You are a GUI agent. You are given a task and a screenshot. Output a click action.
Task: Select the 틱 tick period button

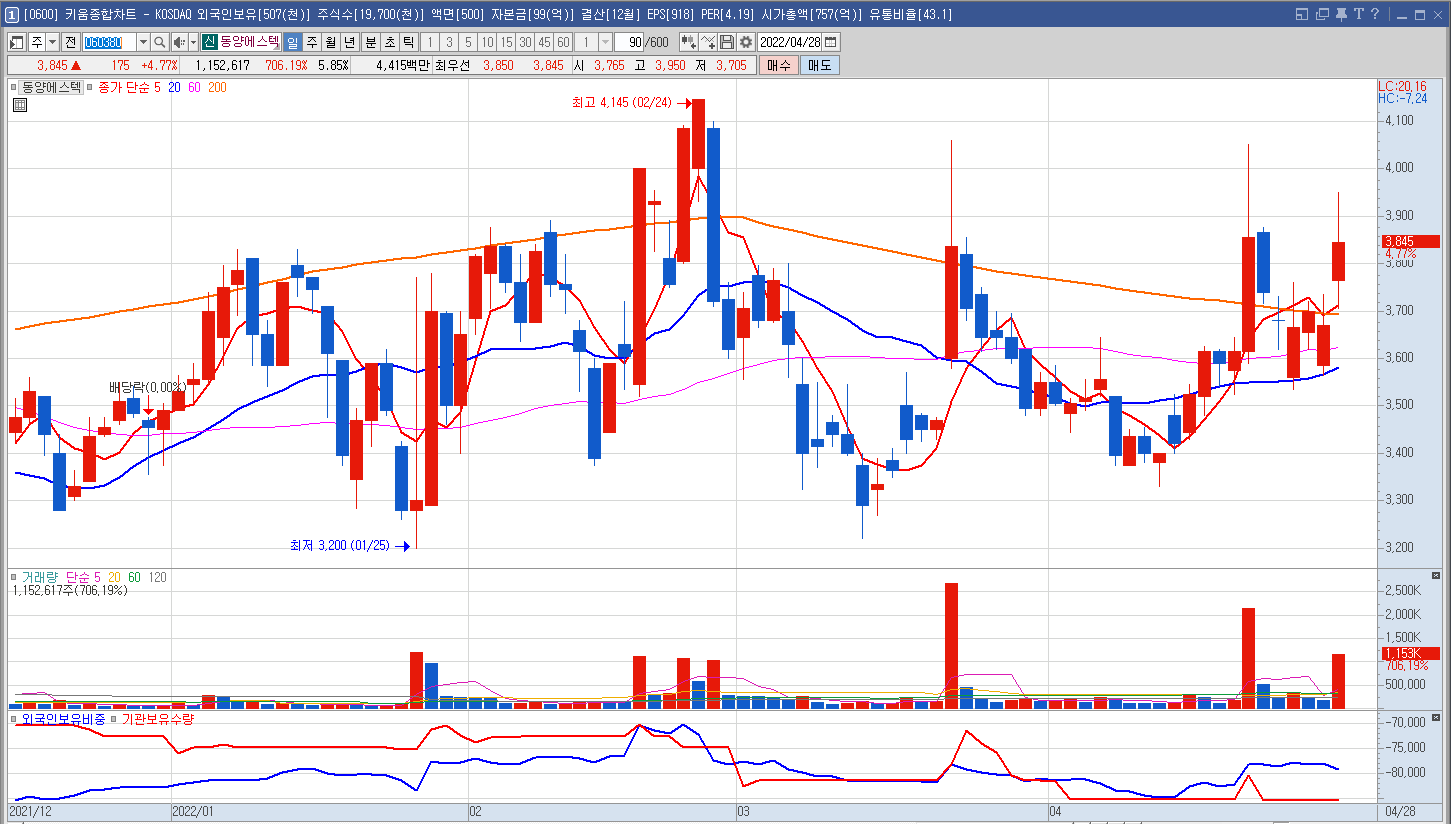408,42
